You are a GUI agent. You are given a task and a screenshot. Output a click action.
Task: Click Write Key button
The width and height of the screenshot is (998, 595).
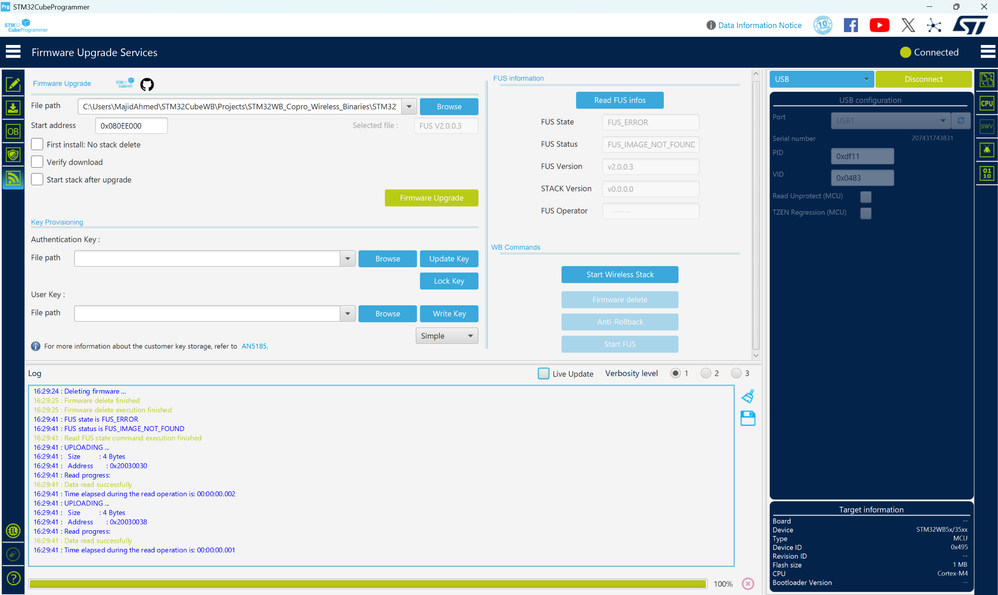tap(449, 313)
